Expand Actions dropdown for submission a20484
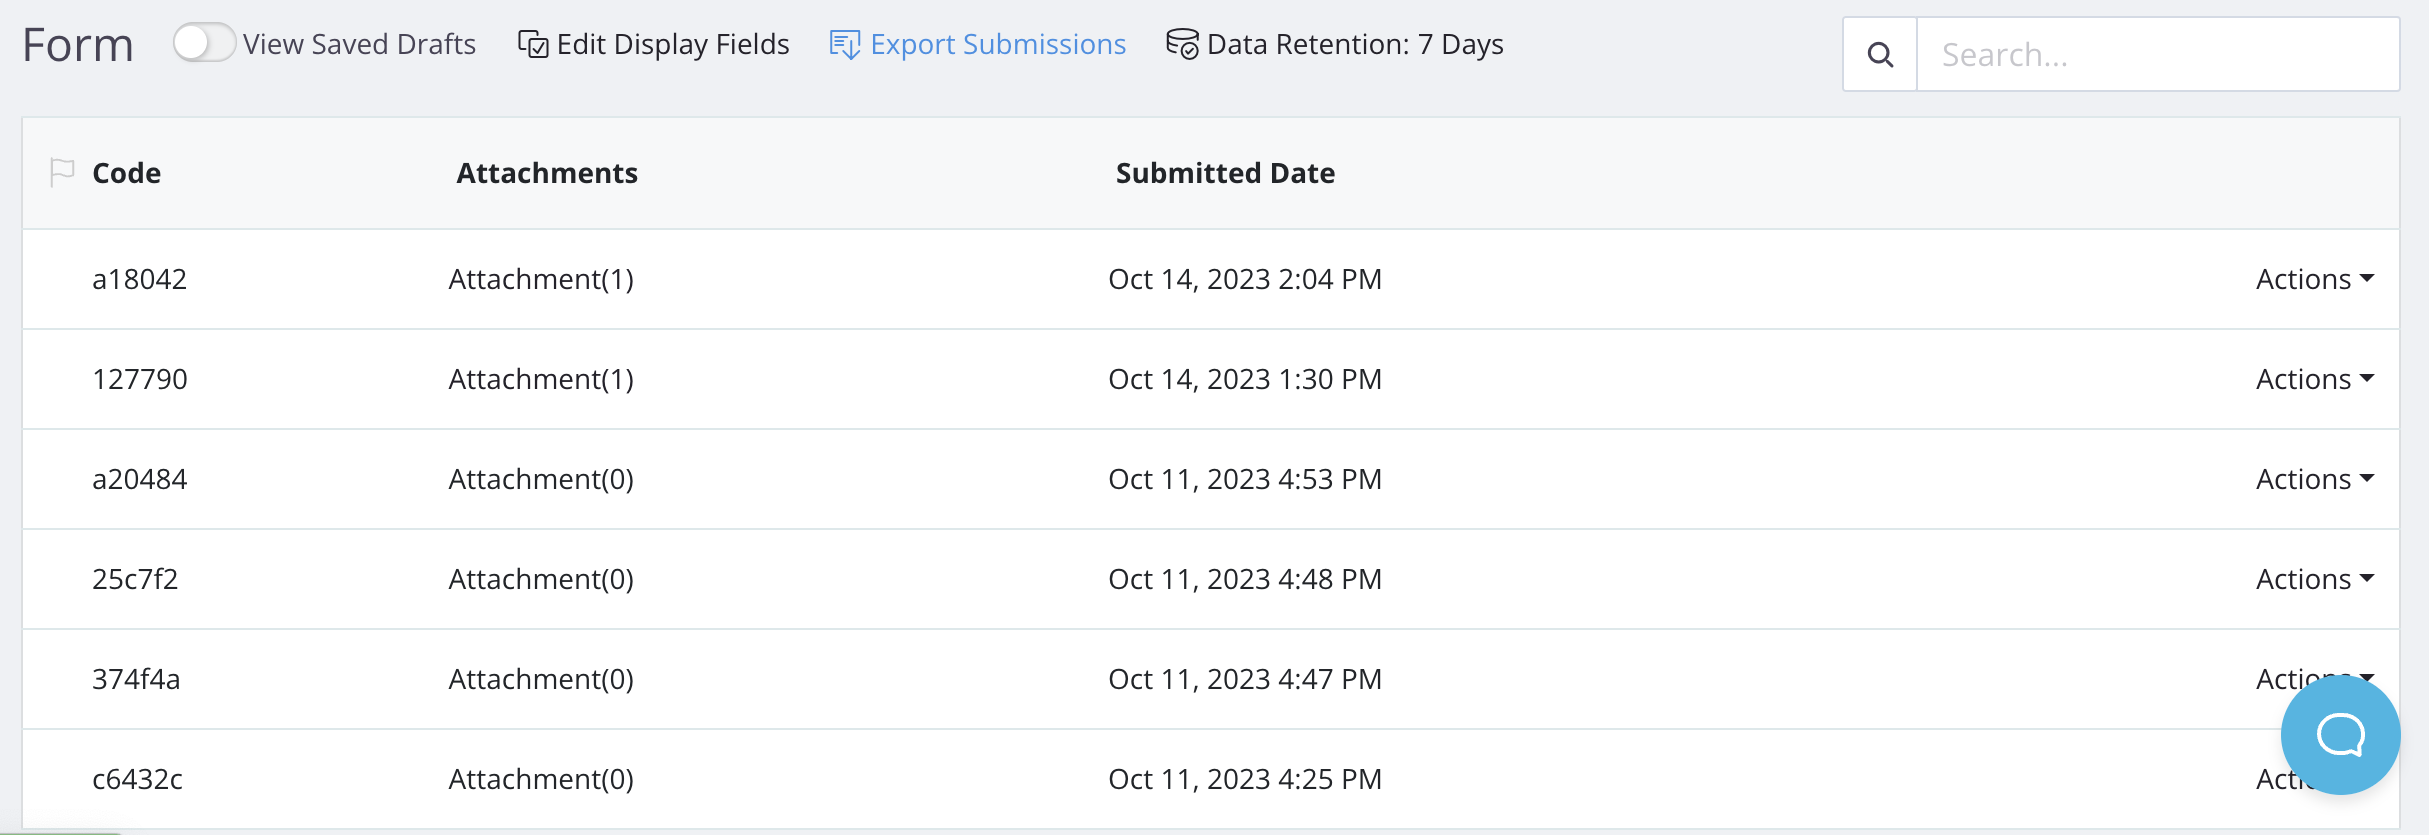The width and height of the screenshot is (2429, 835). point(2314,479)
